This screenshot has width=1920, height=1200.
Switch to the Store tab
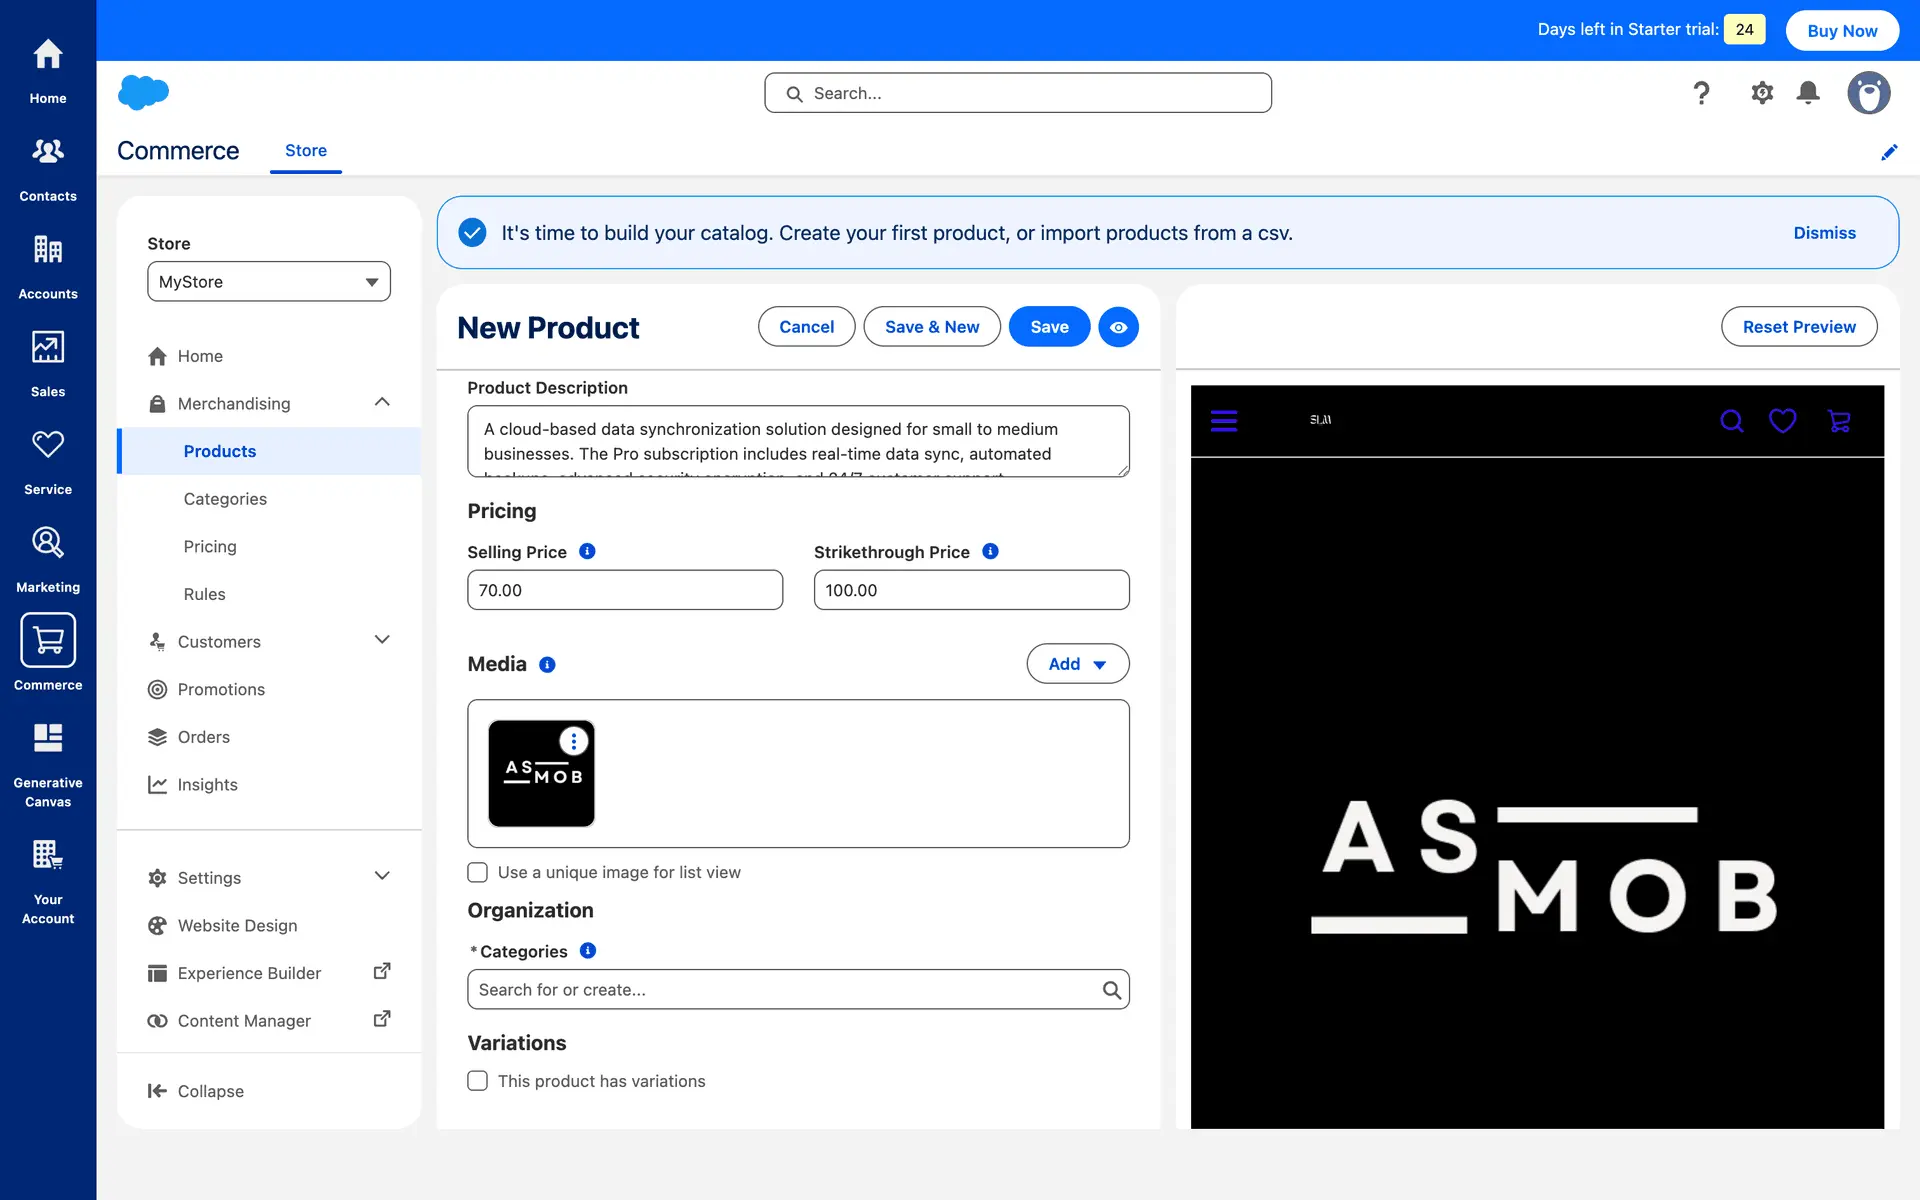click(306, 151)
